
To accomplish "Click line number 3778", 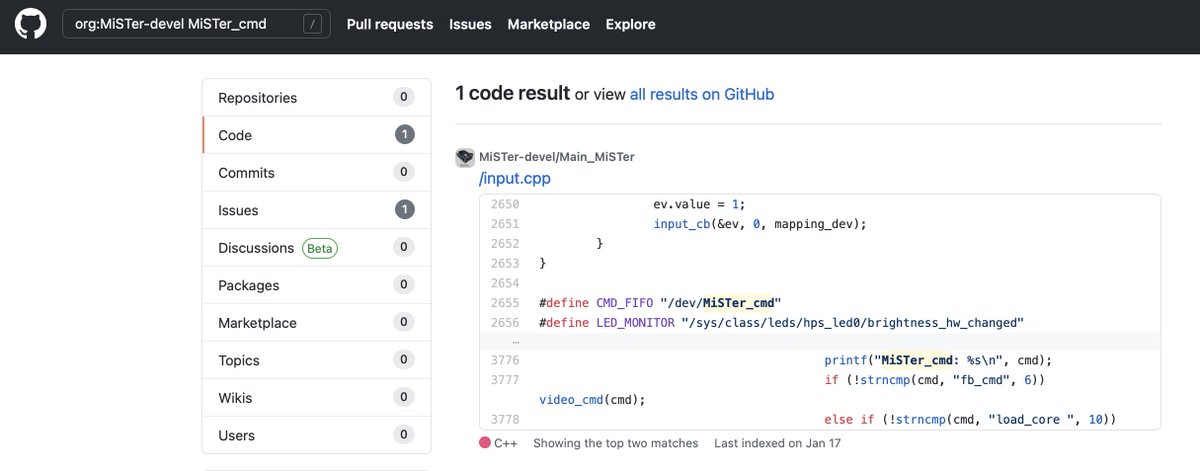I will tap(505, 419).
